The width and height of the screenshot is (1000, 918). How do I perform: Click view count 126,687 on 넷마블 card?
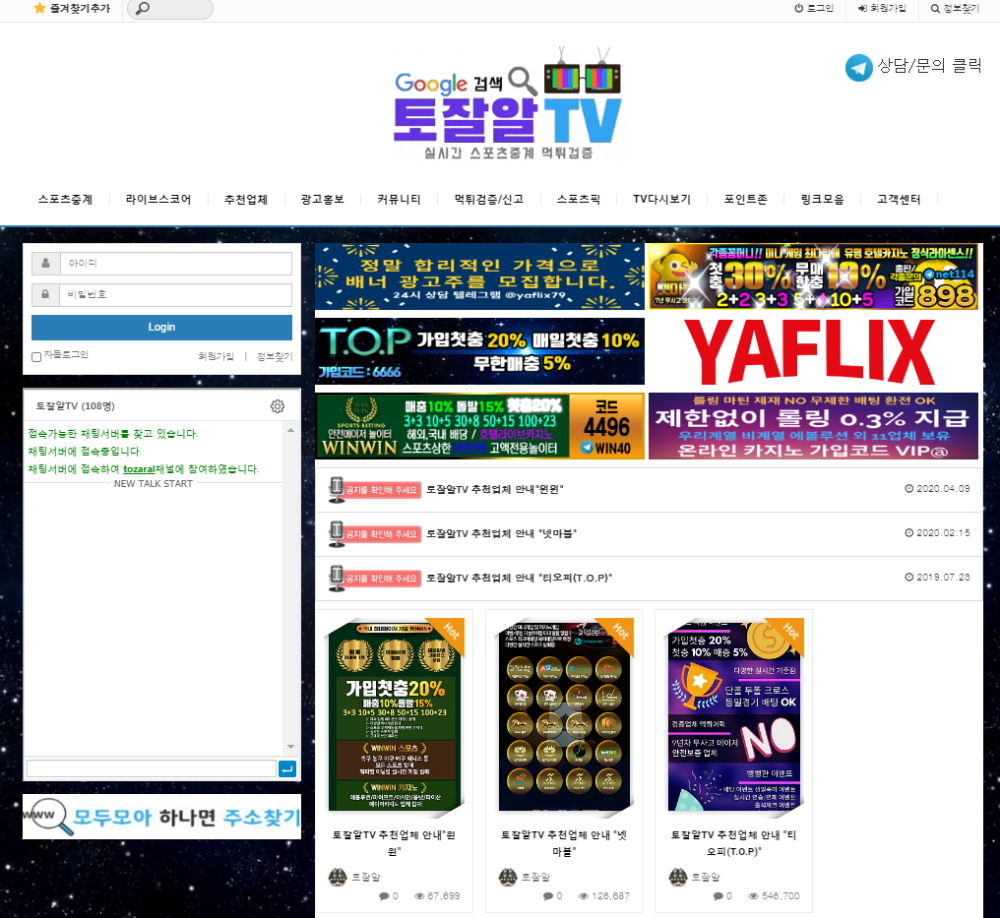(x=610, y=896)
